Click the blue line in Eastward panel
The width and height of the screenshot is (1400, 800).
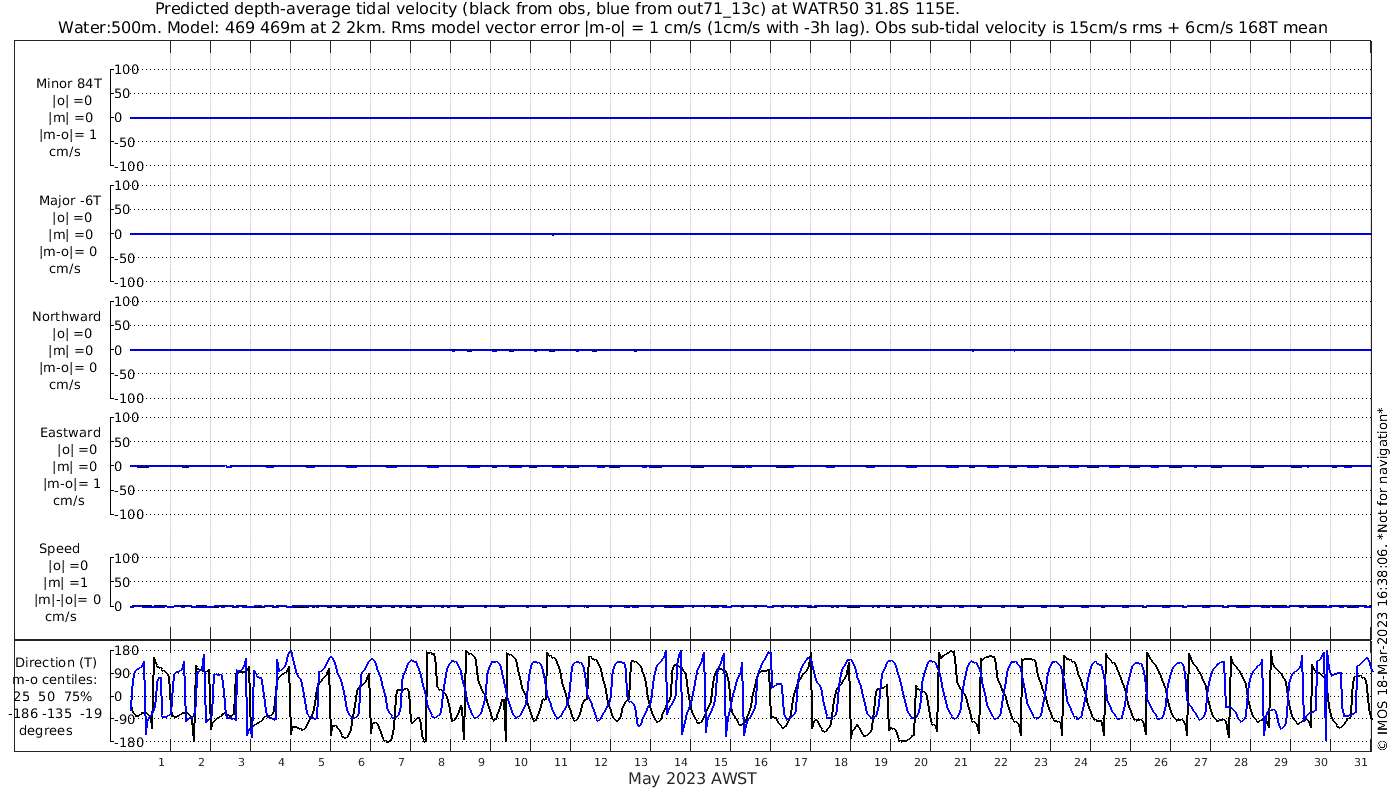tap(750, 466)
